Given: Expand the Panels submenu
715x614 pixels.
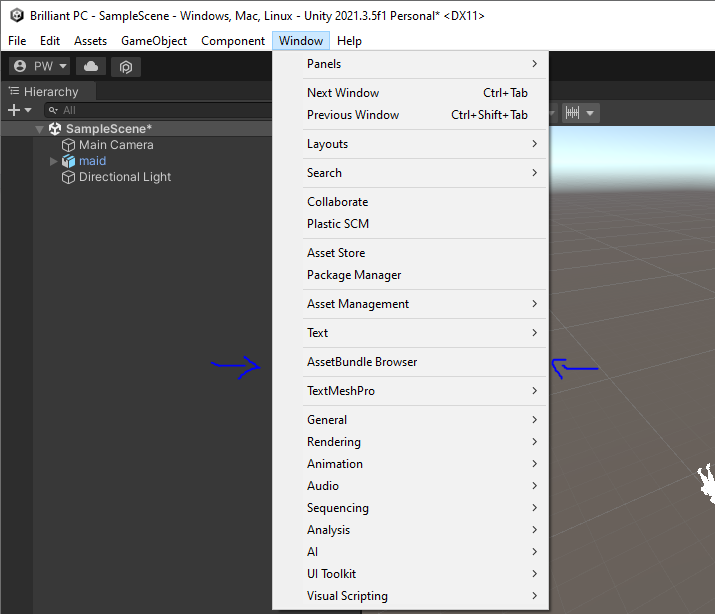Looking at the screenshot, I should pos(410,64).
